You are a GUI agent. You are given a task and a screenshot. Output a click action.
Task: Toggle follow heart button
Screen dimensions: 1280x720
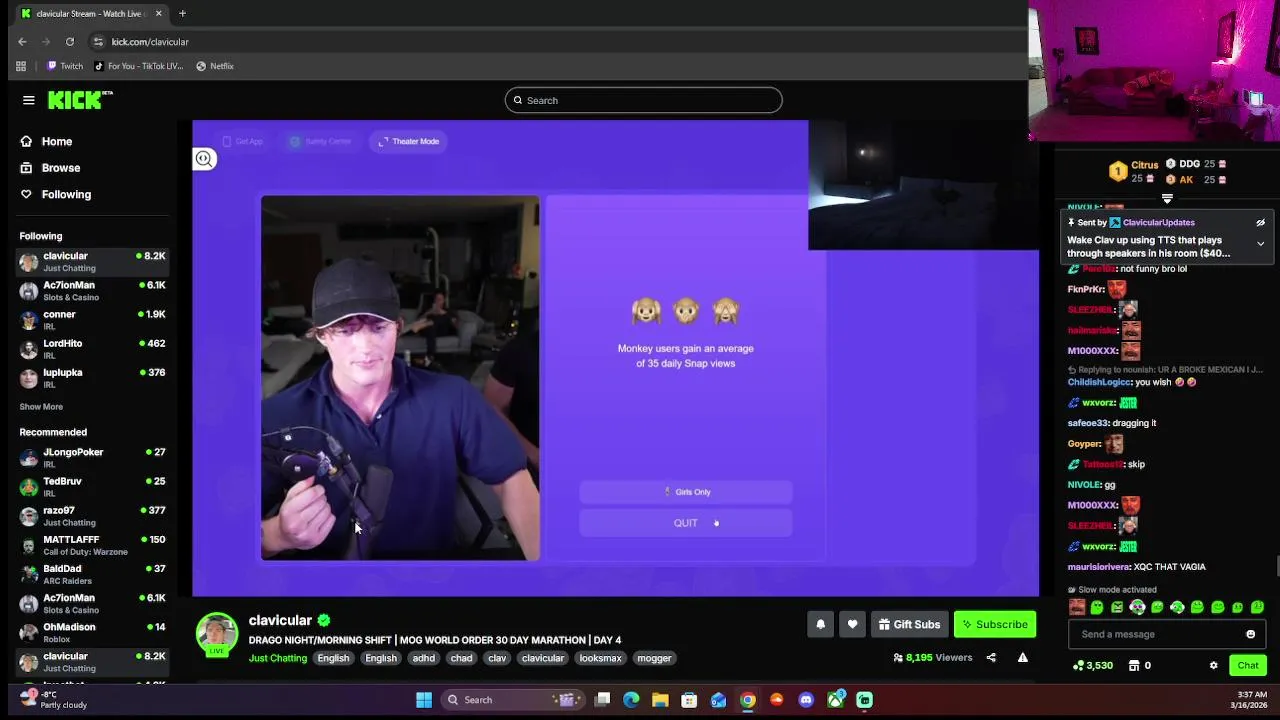[852, 625]
